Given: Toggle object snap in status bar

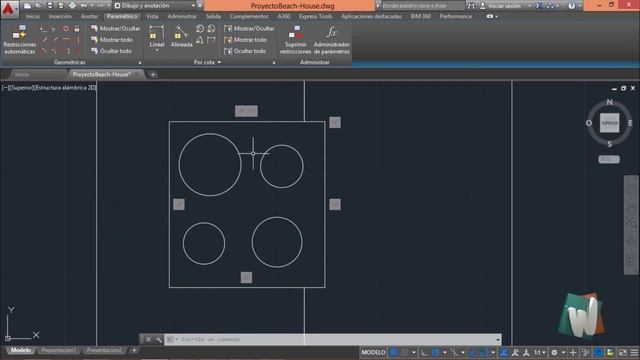Looking at the screenshot, I should [484, 352].
